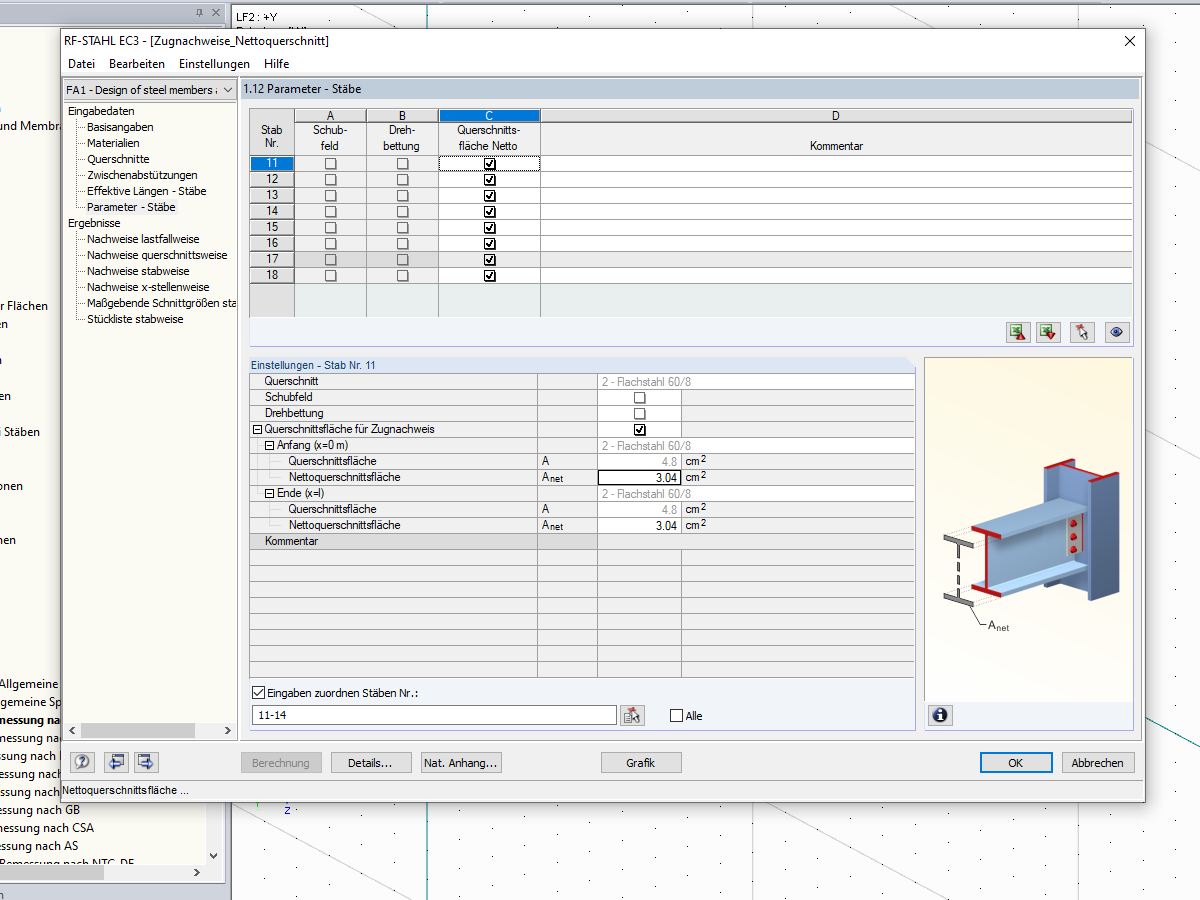Open the info button below the cross-section image
Viewport: 1200px width, 900px height.
tap(940, 715)
